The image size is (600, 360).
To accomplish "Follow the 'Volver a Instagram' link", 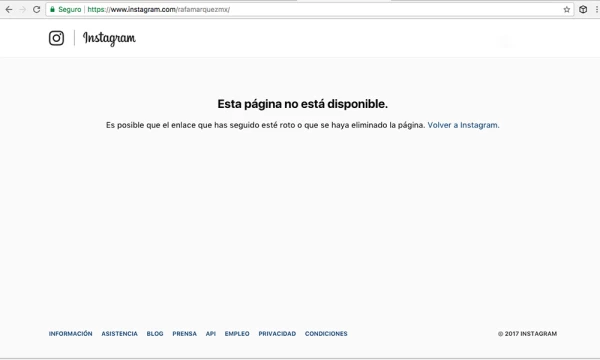I will pyautogui.click(x=463, y=125).
